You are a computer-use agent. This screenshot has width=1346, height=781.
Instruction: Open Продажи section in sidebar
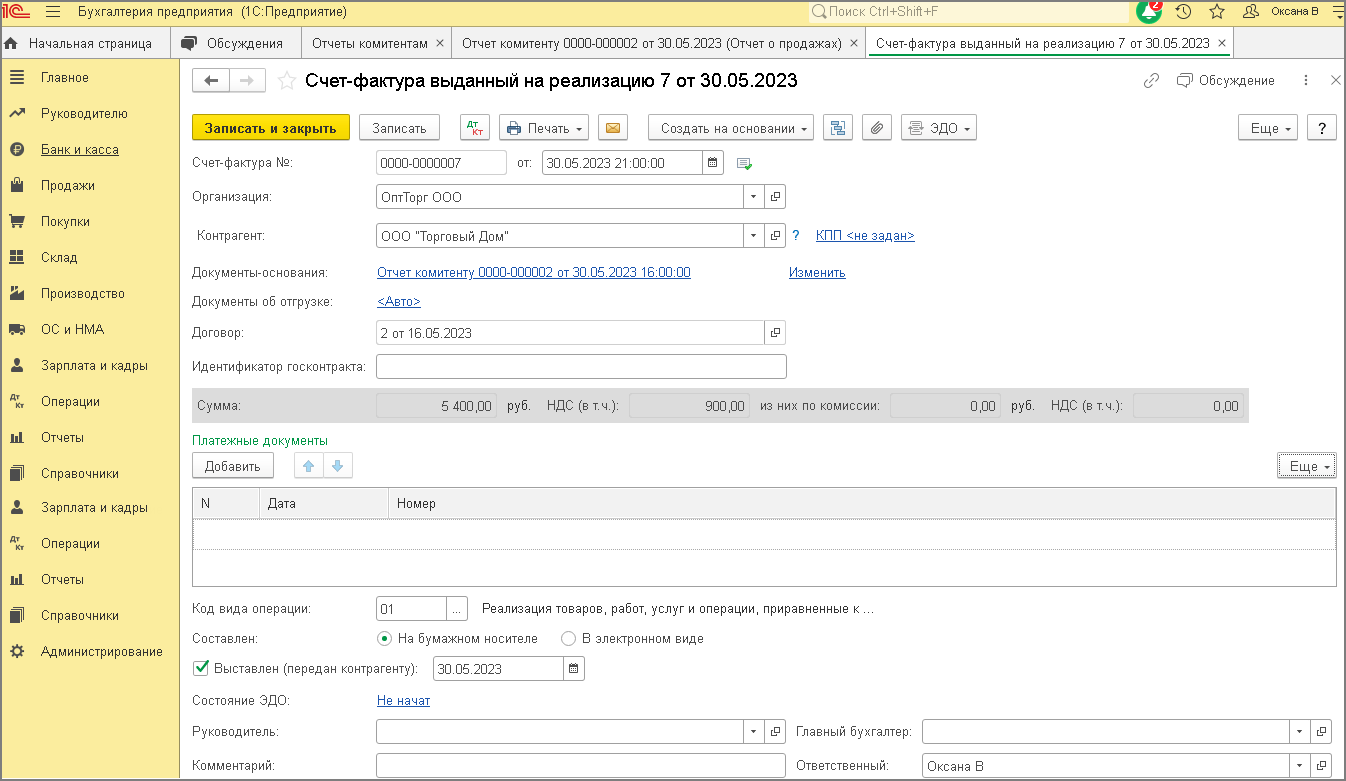coord(68,185)
